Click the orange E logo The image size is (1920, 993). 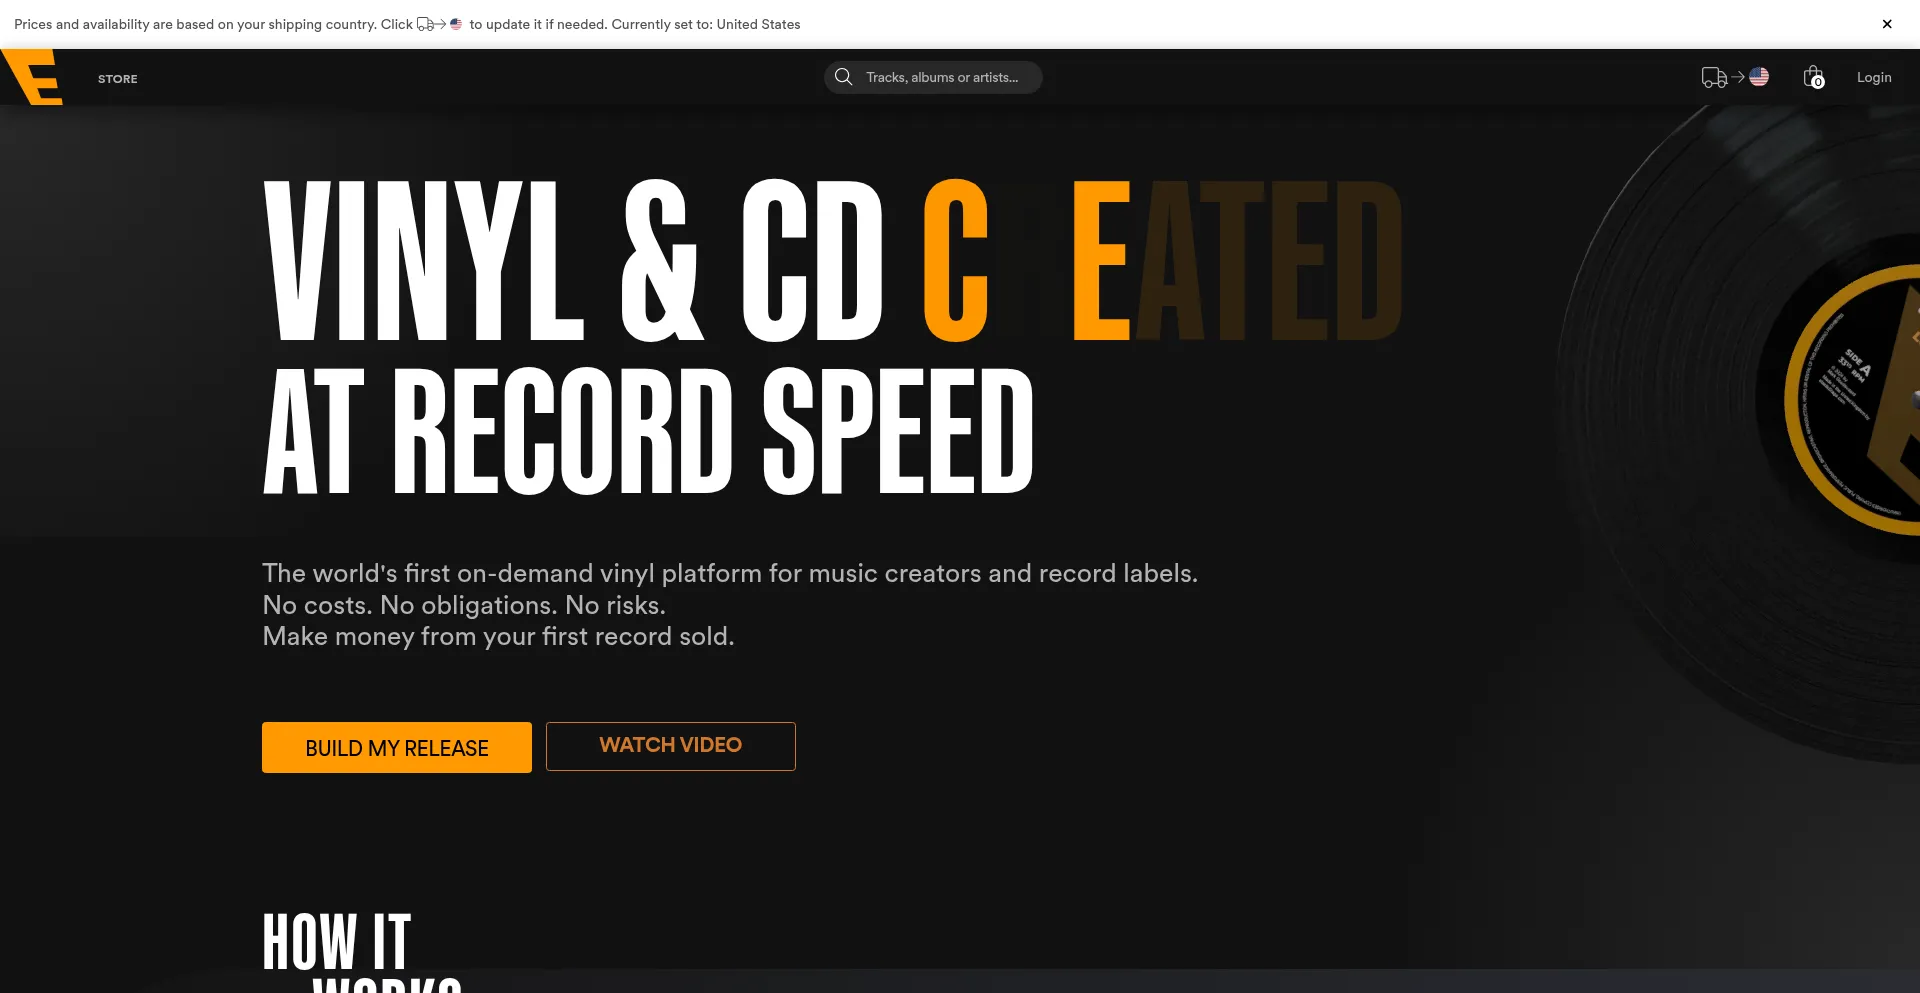tap(33, 77)
